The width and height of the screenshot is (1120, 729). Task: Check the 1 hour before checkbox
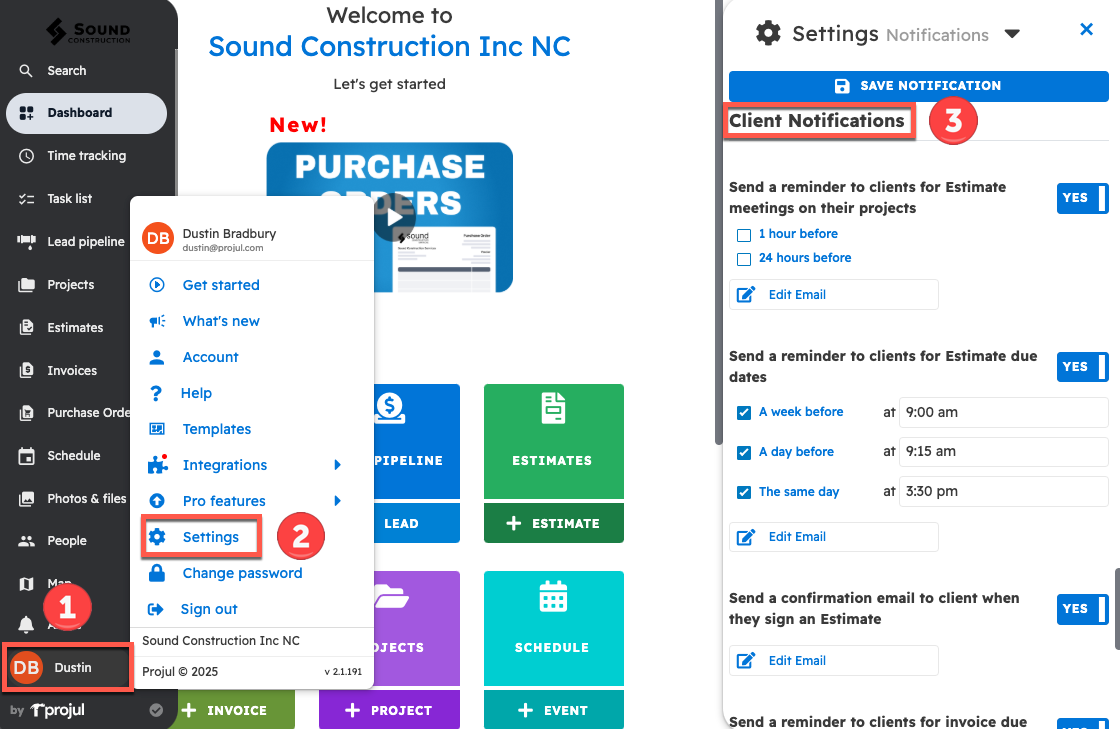743,235
